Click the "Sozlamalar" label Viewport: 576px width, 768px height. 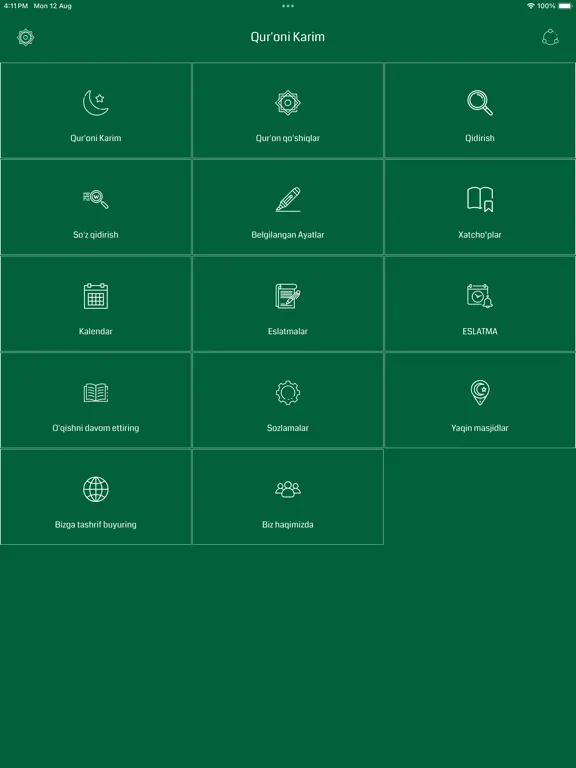[x=288, y=428]
